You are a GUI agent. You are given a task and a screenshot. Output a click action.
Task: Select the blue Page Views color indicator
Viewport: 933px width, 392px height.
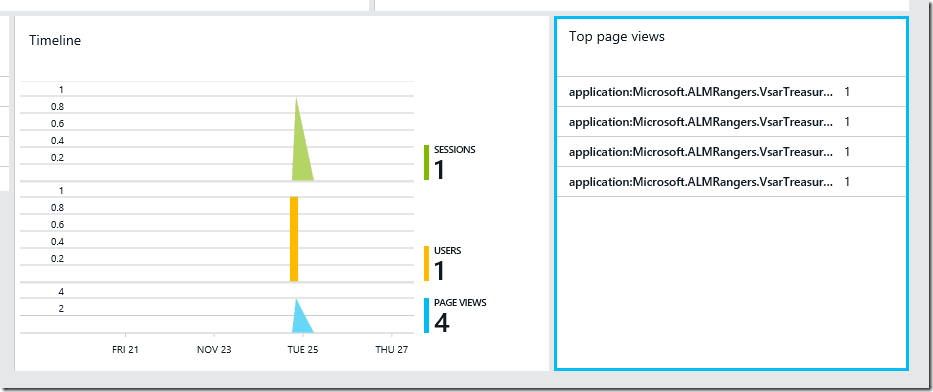click(x=427, y=315)
